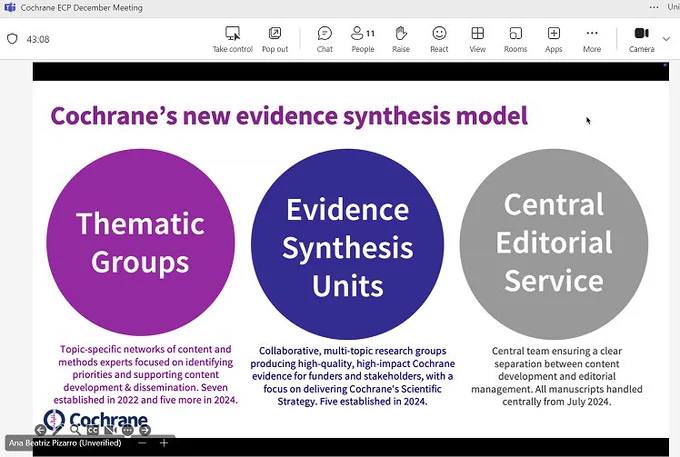The width and height of the screenshot is (680, 457).
Task: Zoom in shared content with plus
Action: pos(164,443)
